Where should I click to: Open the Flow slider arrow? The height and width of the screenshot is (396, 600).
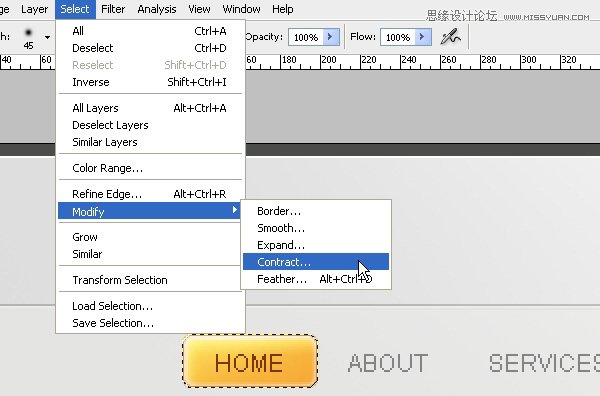(423, 37)
